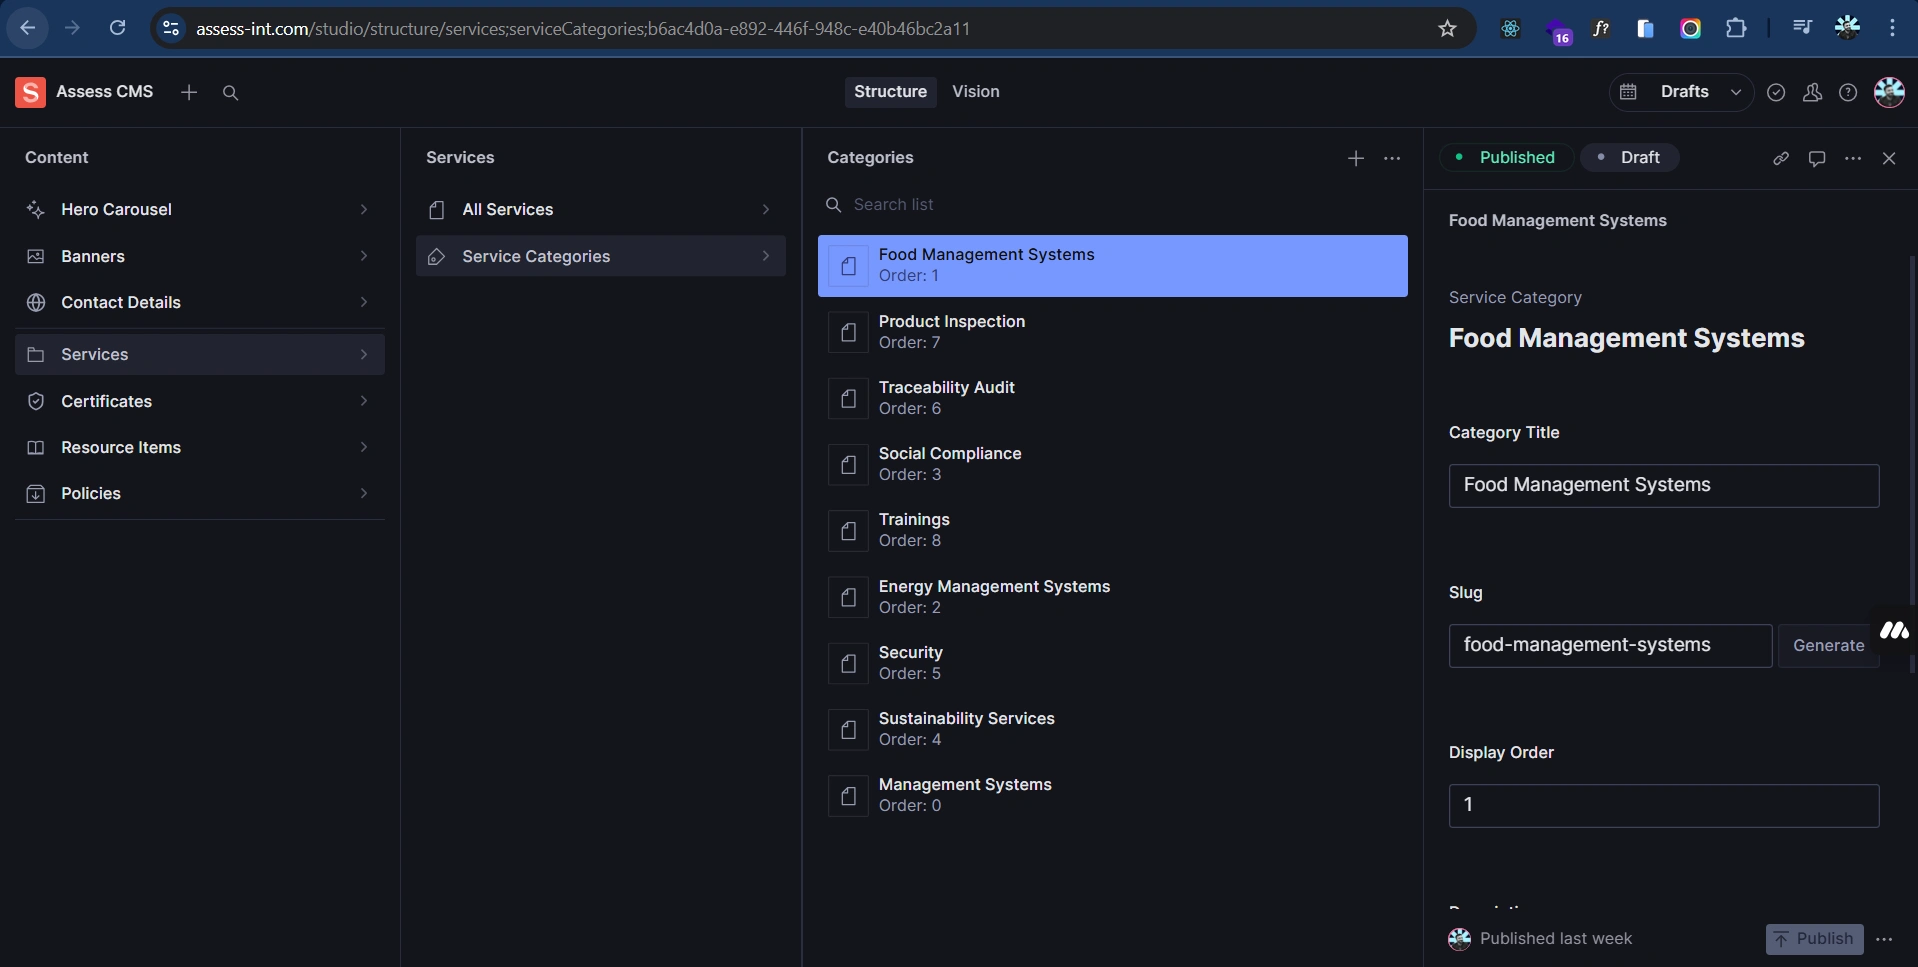Create a new document with the plus icon

(188, 92)
